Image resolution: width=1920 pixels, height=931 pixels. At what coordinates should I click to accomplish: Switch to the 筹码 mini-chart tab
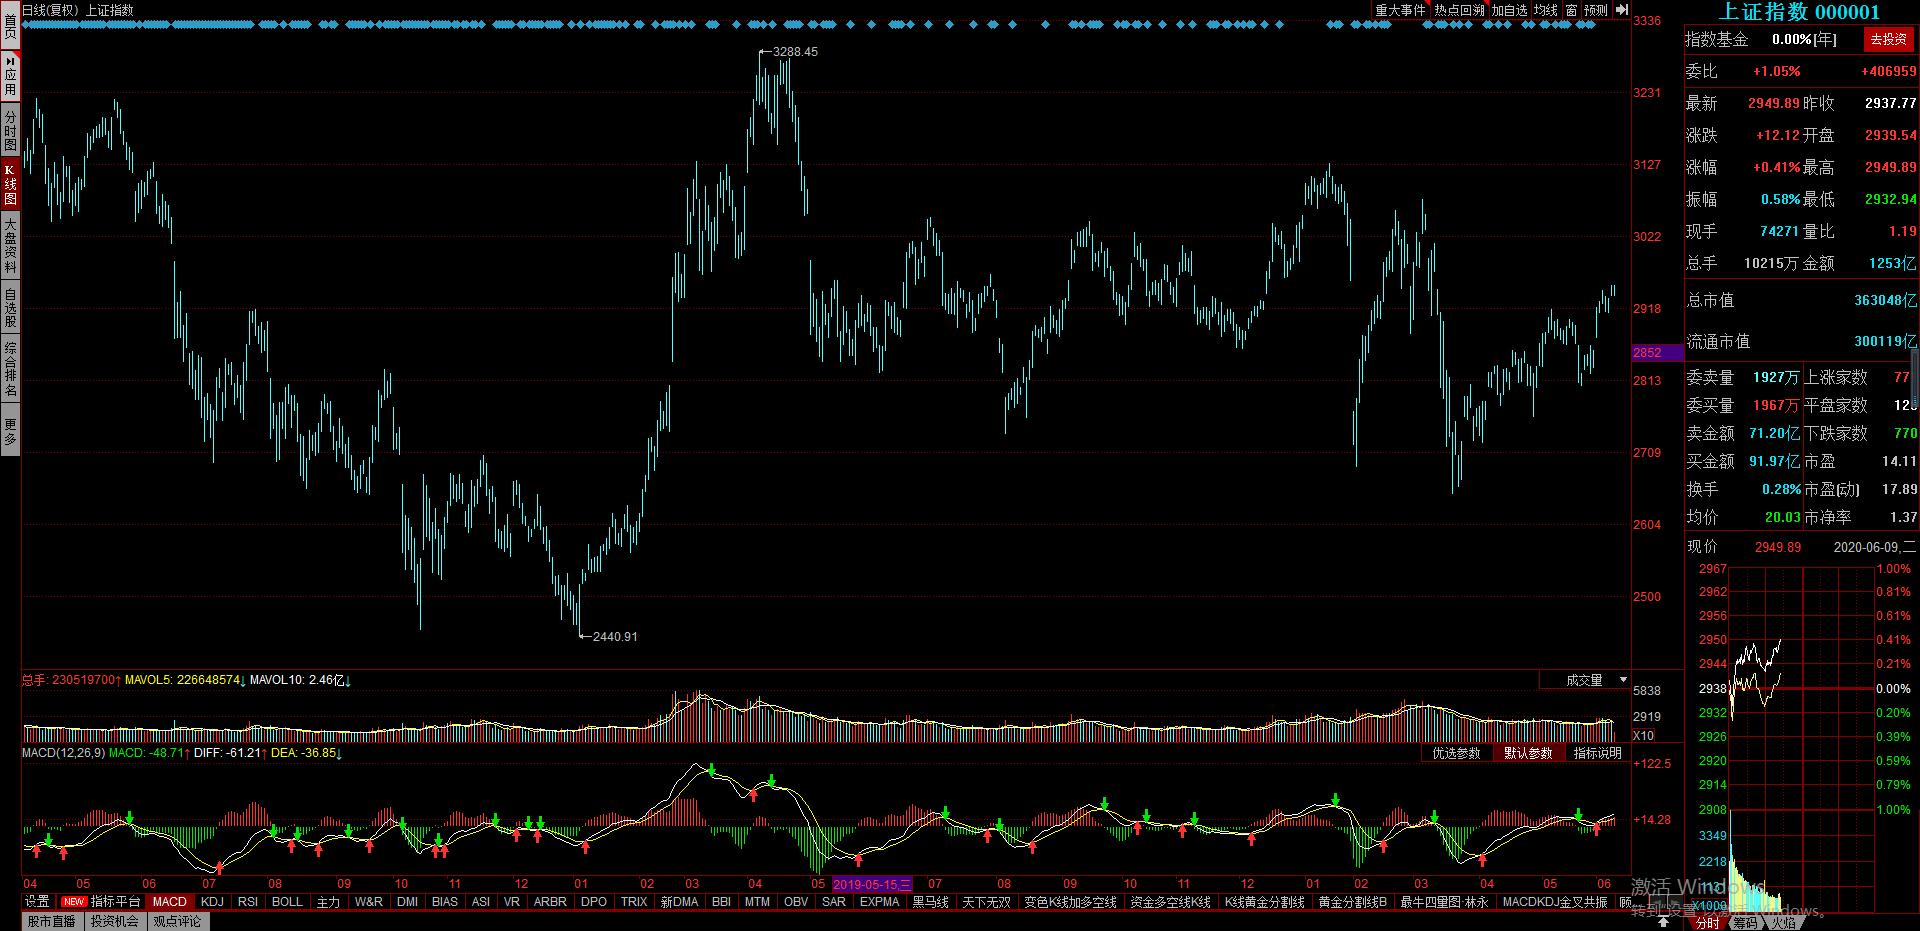pyautogui.click(x=1745, y=923)
